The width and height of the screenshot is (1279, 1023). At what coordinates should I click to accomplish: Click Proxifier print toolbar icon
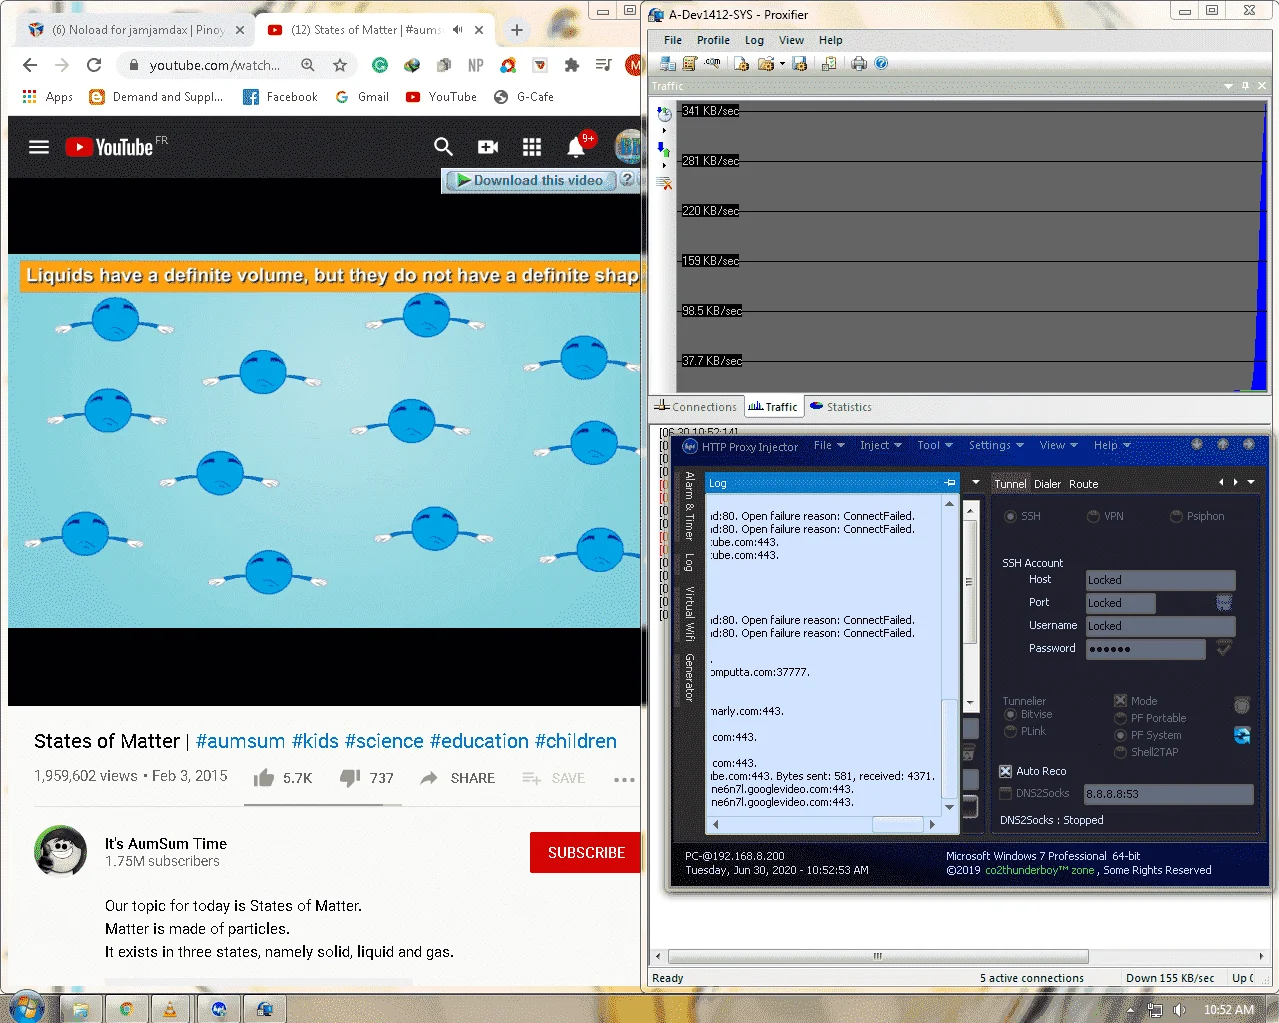[x=859, y=63]
